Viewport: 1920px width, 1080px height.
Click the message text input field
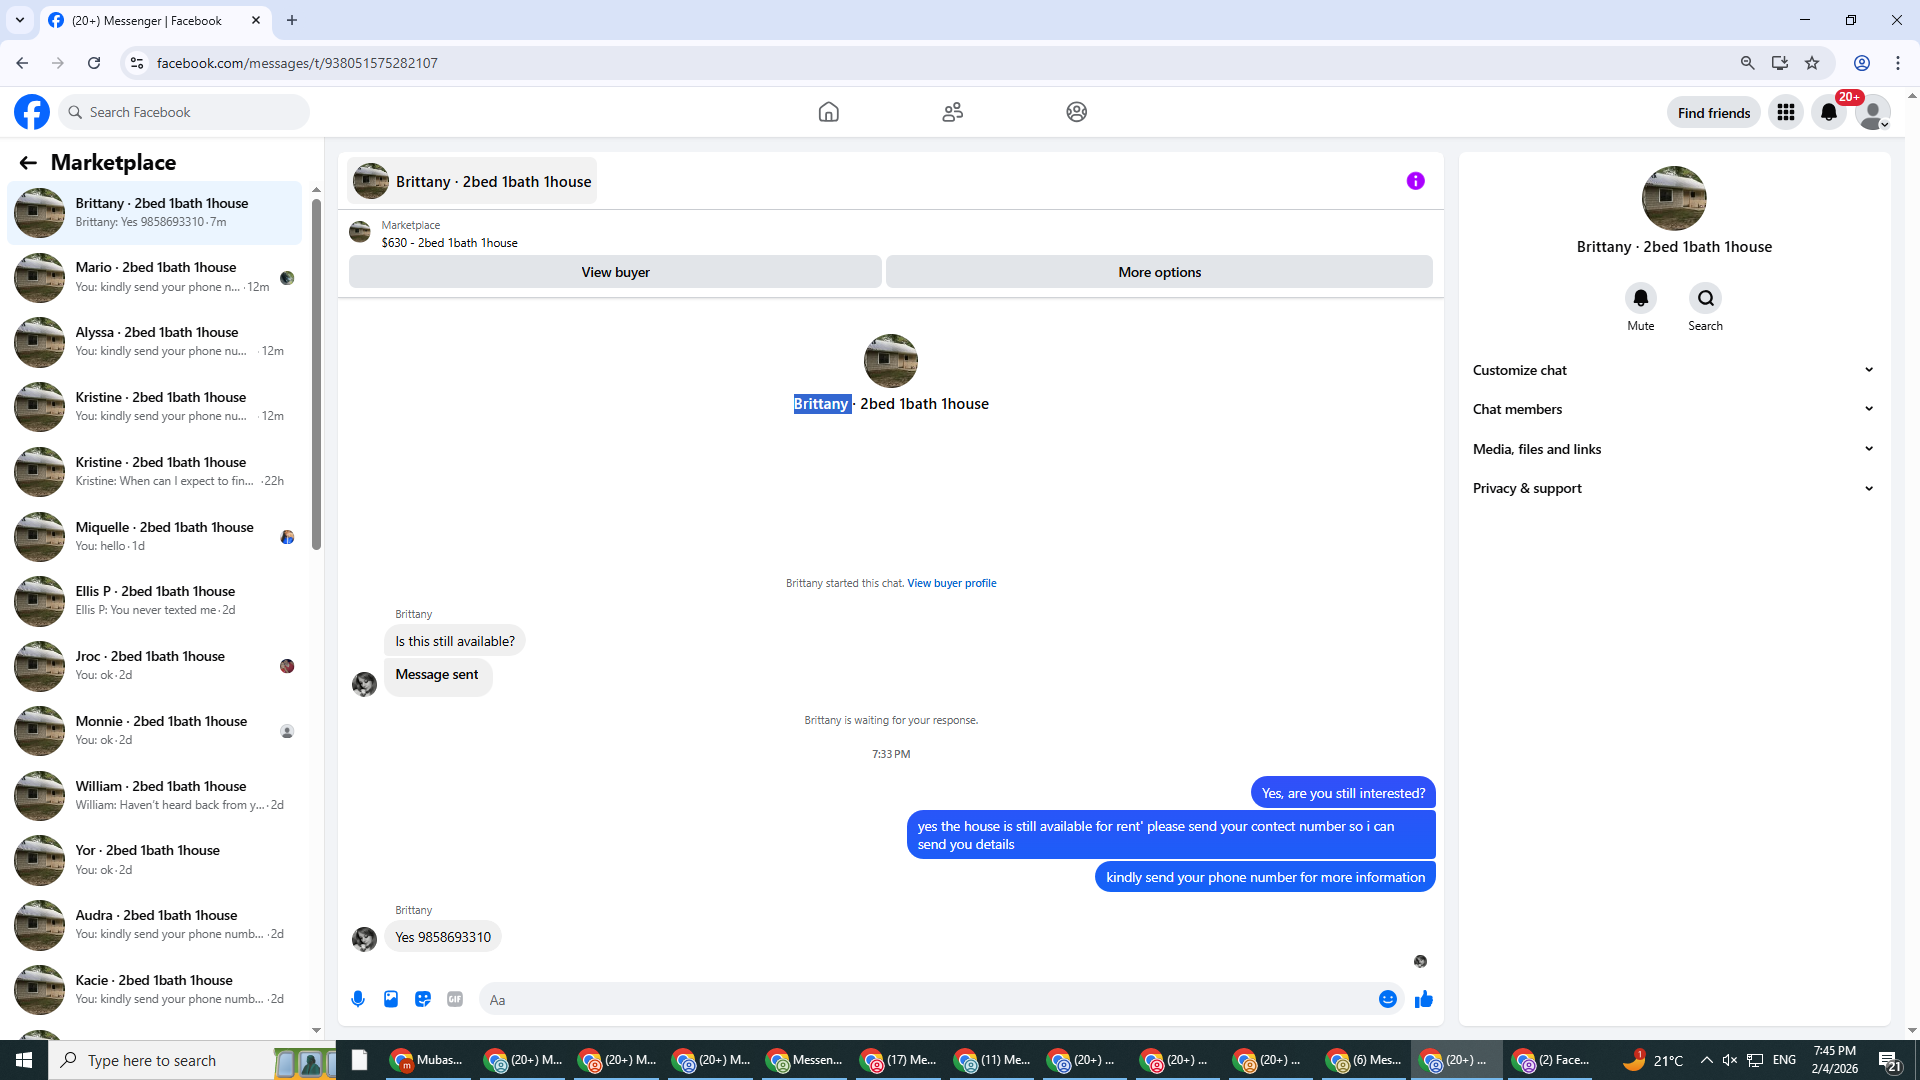925,999
